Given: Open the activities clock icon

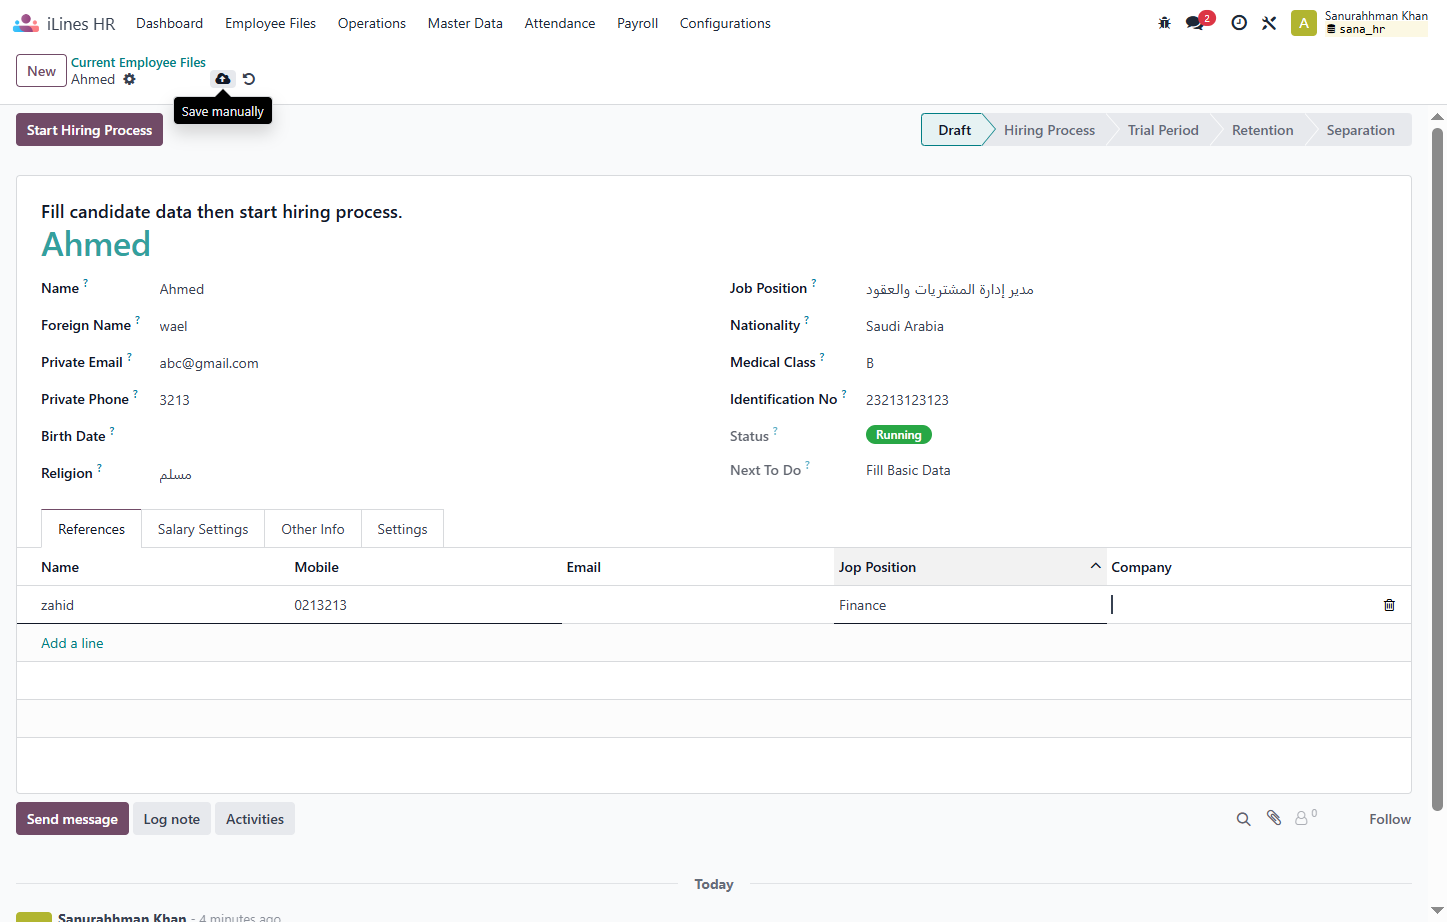Looking at the screenshot, I should tap(1239, 23).
